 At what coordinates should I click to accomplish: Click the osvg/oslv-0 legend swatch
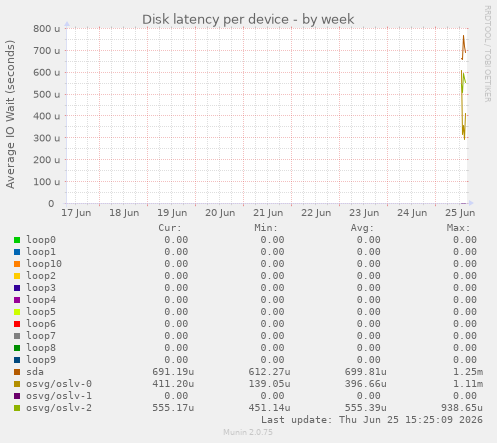17,384
